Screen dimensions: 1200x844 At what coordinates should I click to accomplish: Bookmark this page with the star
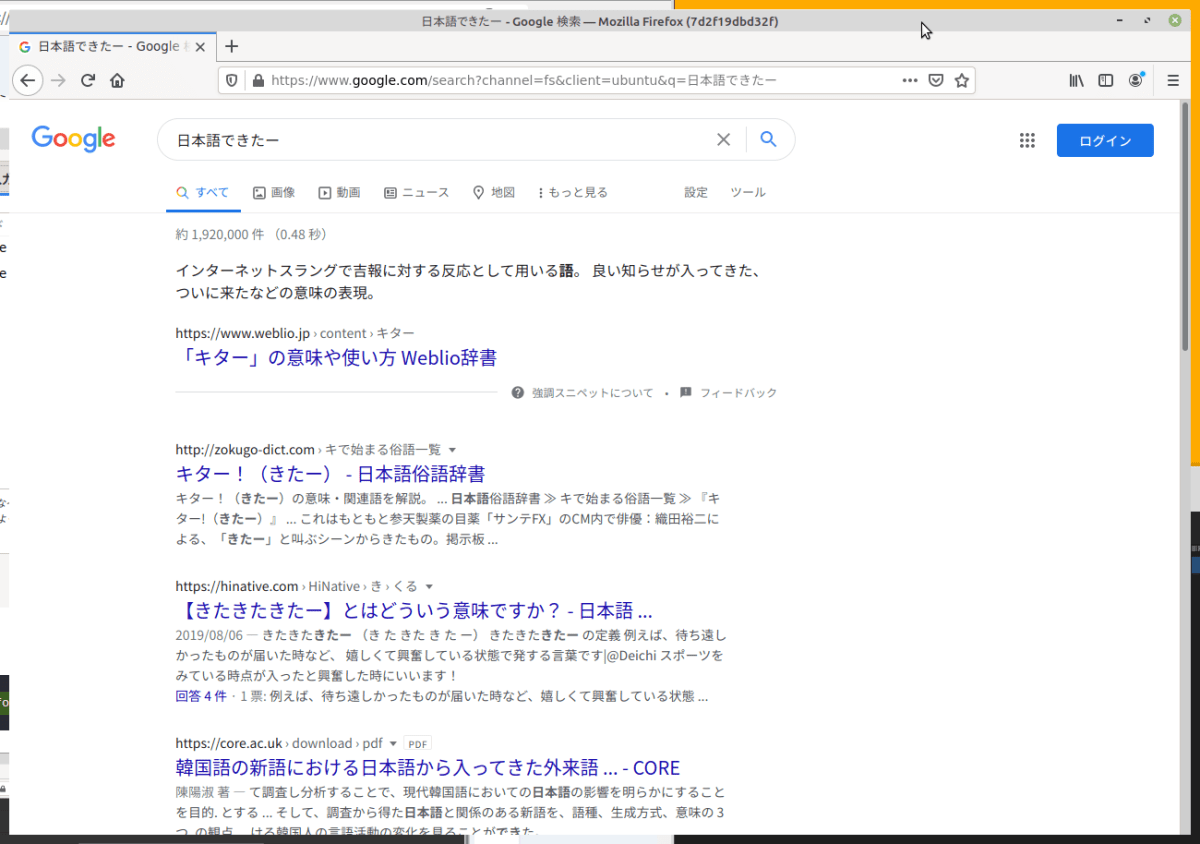(x=962, y=81)
